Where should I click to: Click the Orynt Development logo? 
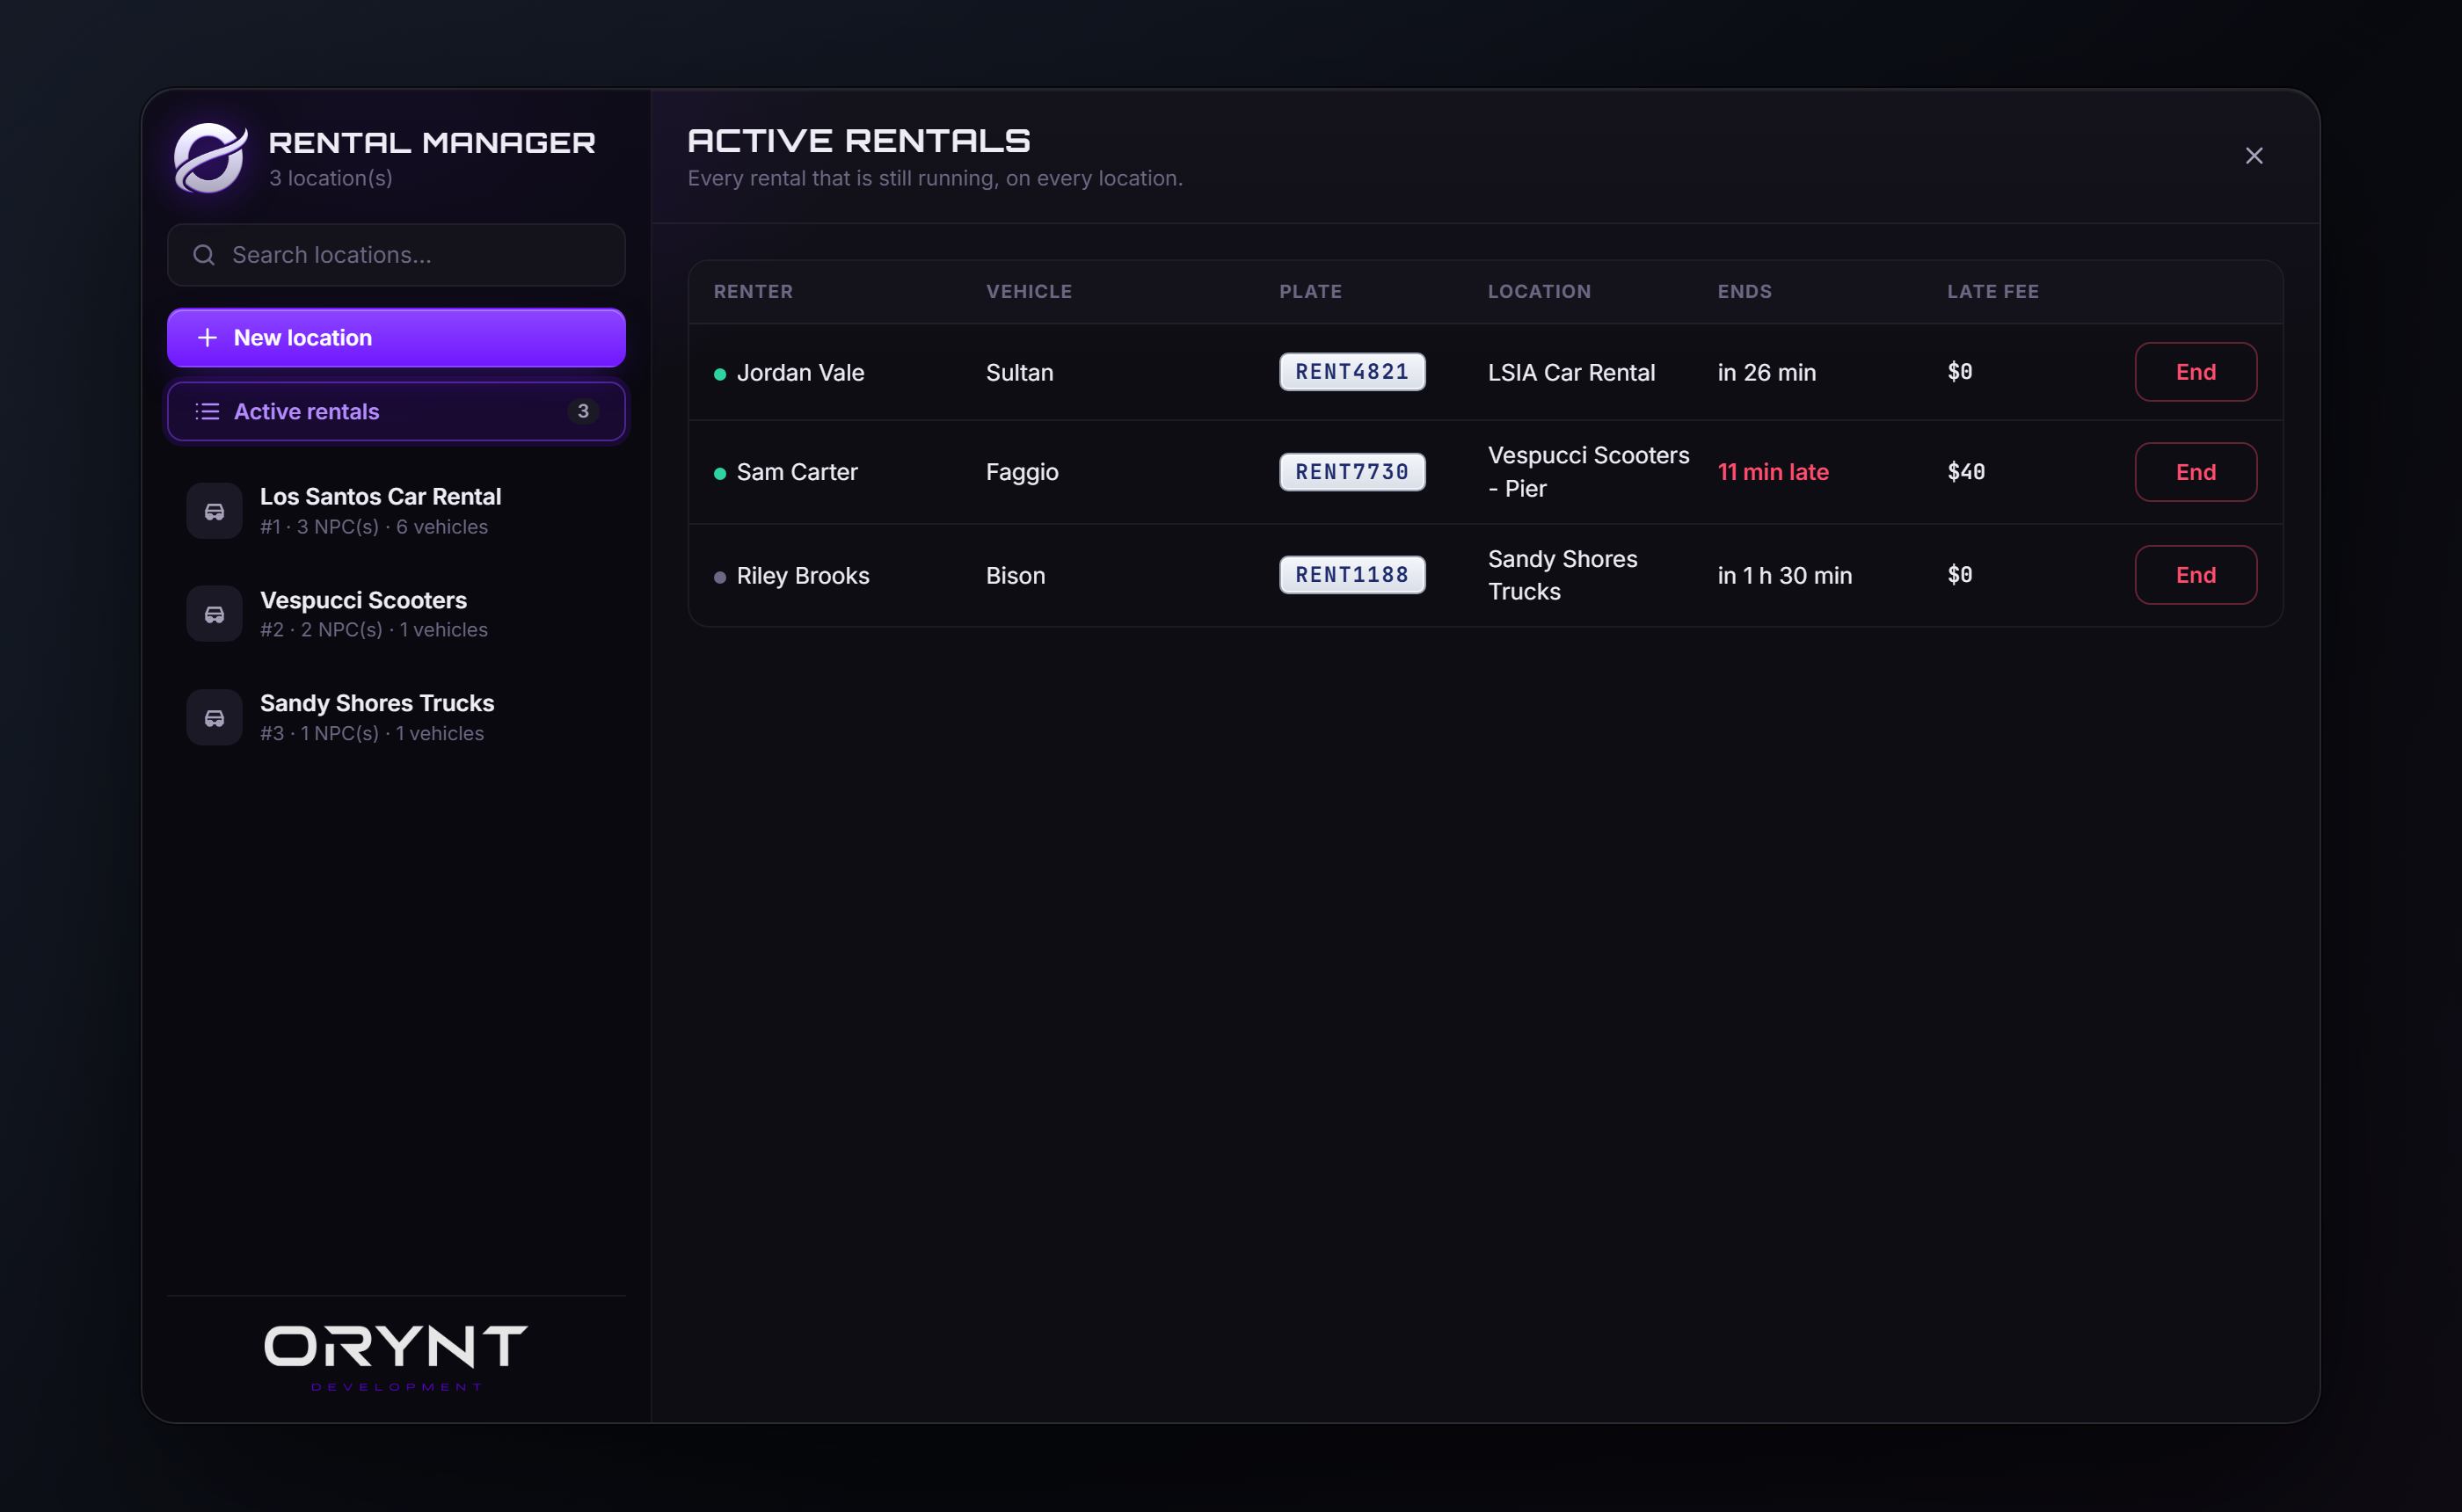click(396, 1358)
